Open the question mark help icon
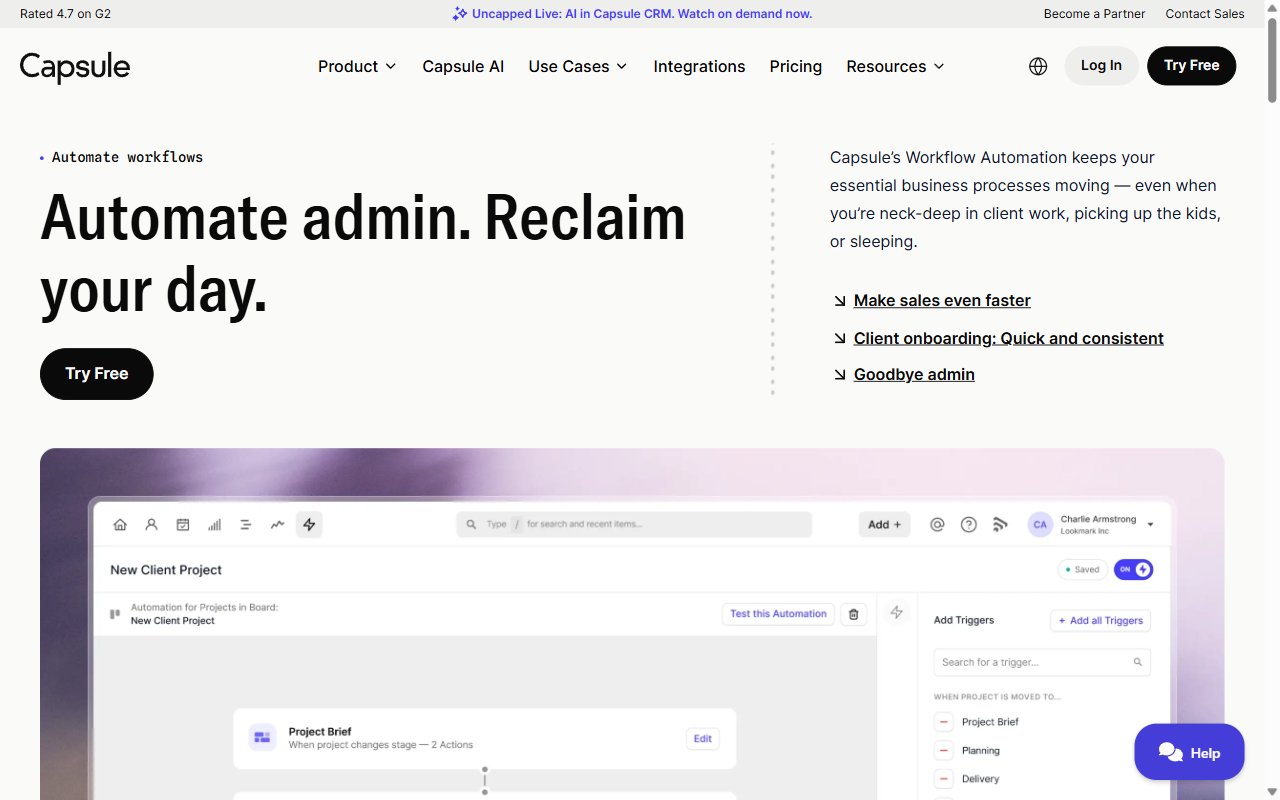 [x=968, y=524]
